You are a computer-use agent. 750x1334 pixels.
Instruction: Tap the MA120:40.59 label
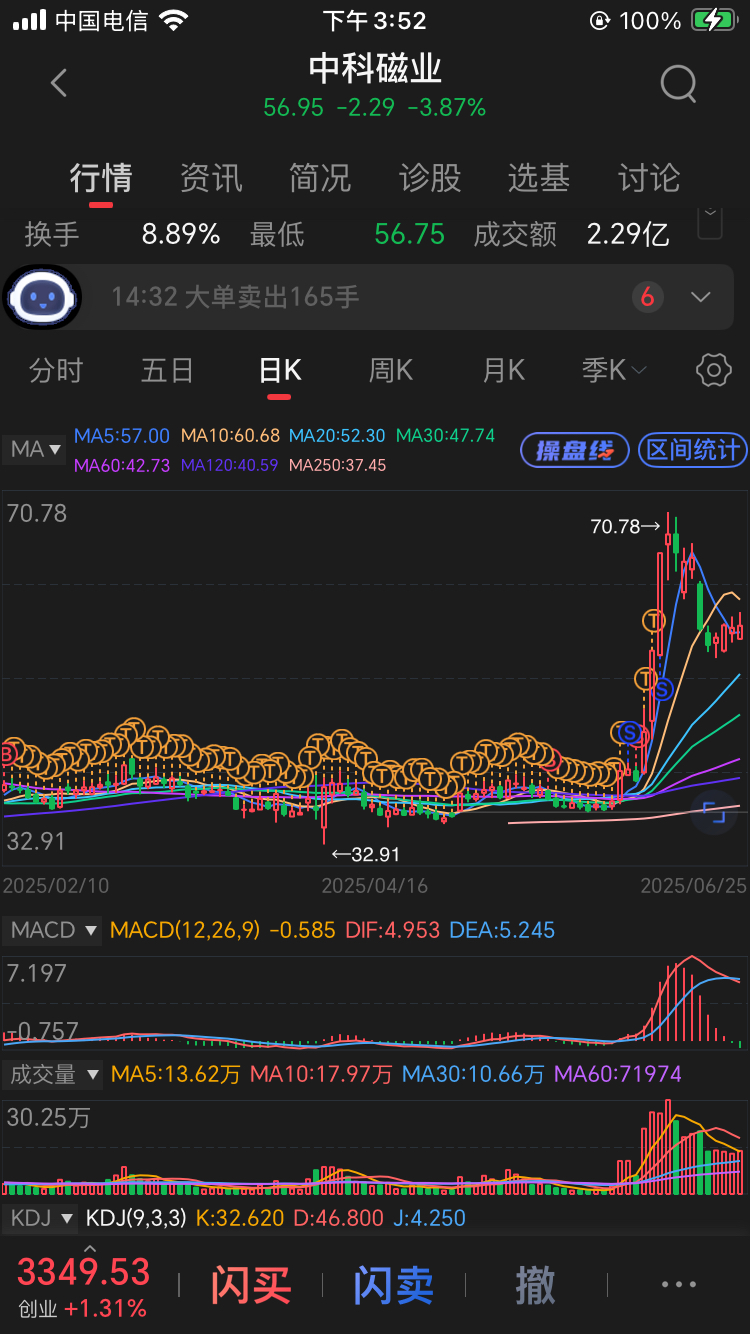point(229,465)
